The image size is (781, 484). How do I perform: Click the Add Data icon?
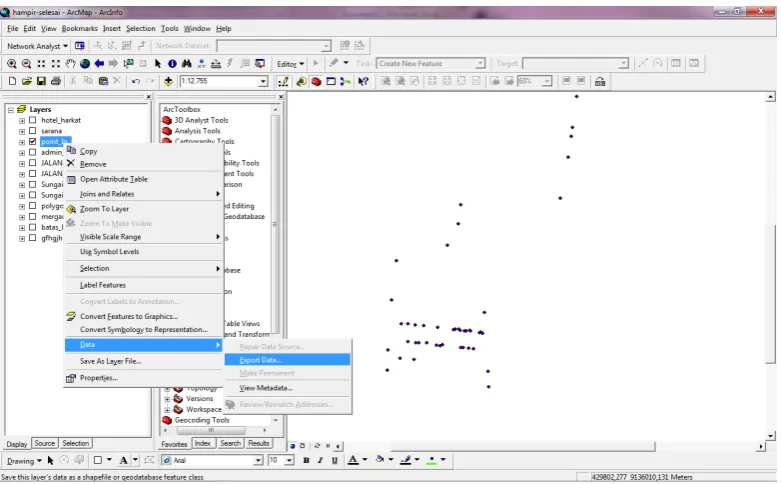pyautogui.click(x=168, y=81)
